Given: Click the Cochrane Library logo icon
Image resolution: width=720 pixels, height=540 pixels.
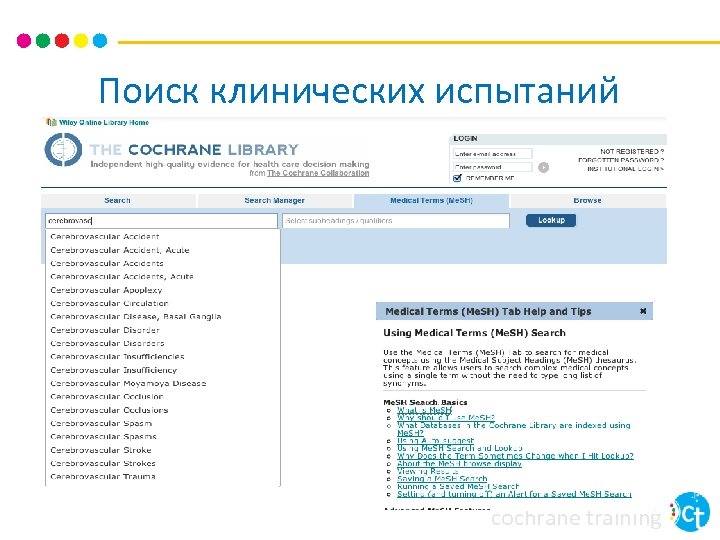Looking at the screenshot, I should tap(63, 150).
